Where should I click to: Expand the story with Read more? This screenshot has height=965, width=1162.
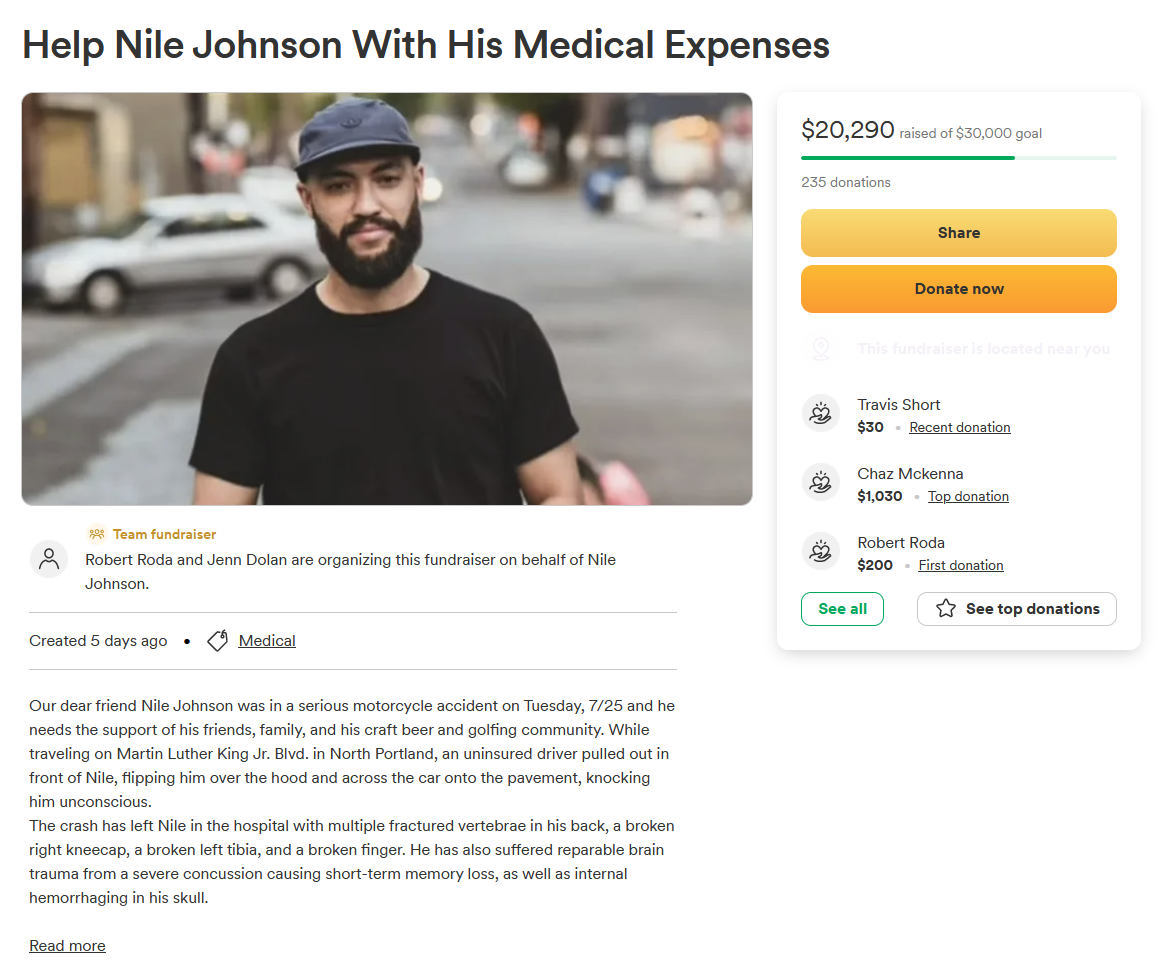tap(67, 946)
